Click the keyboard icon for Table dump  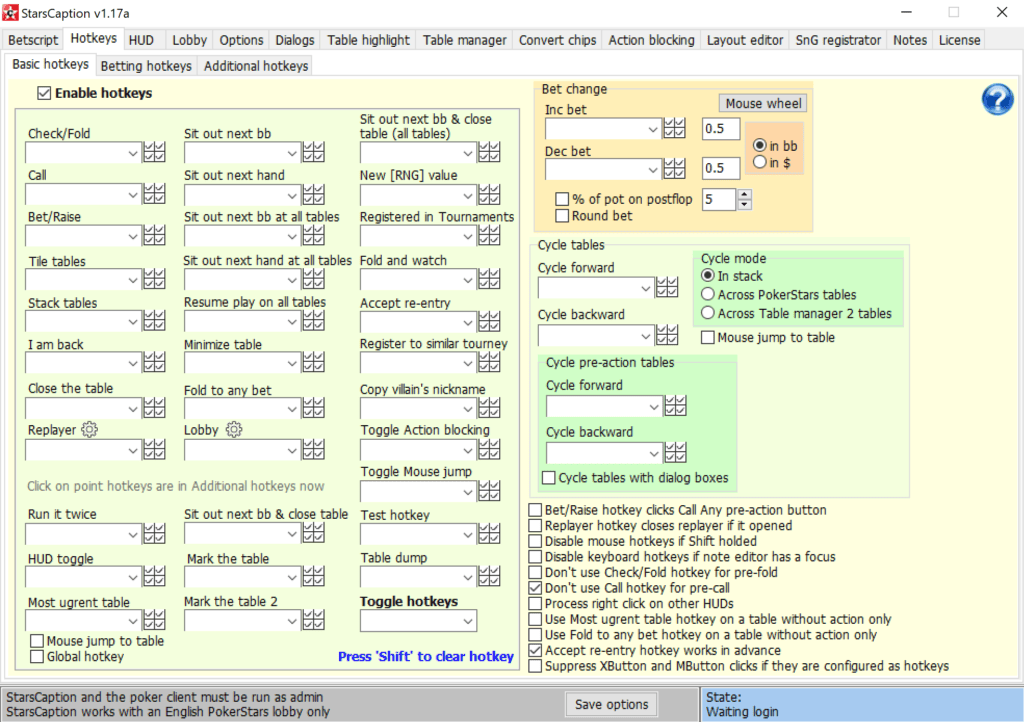pos(489,576)
